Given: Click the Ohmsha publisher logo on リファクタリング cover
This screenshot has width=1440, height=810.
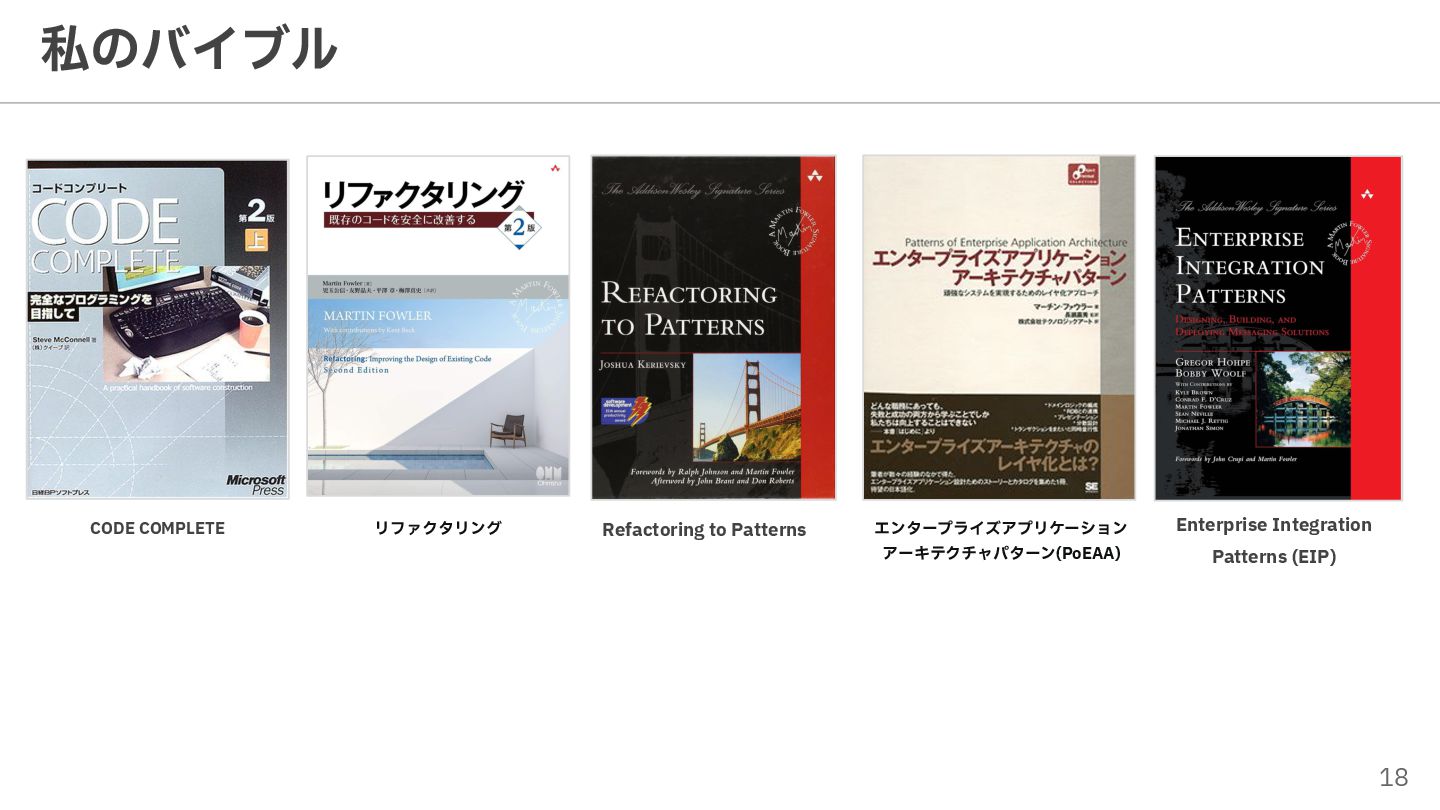Looking at the screenshot, I should click(x=549, y=479).
